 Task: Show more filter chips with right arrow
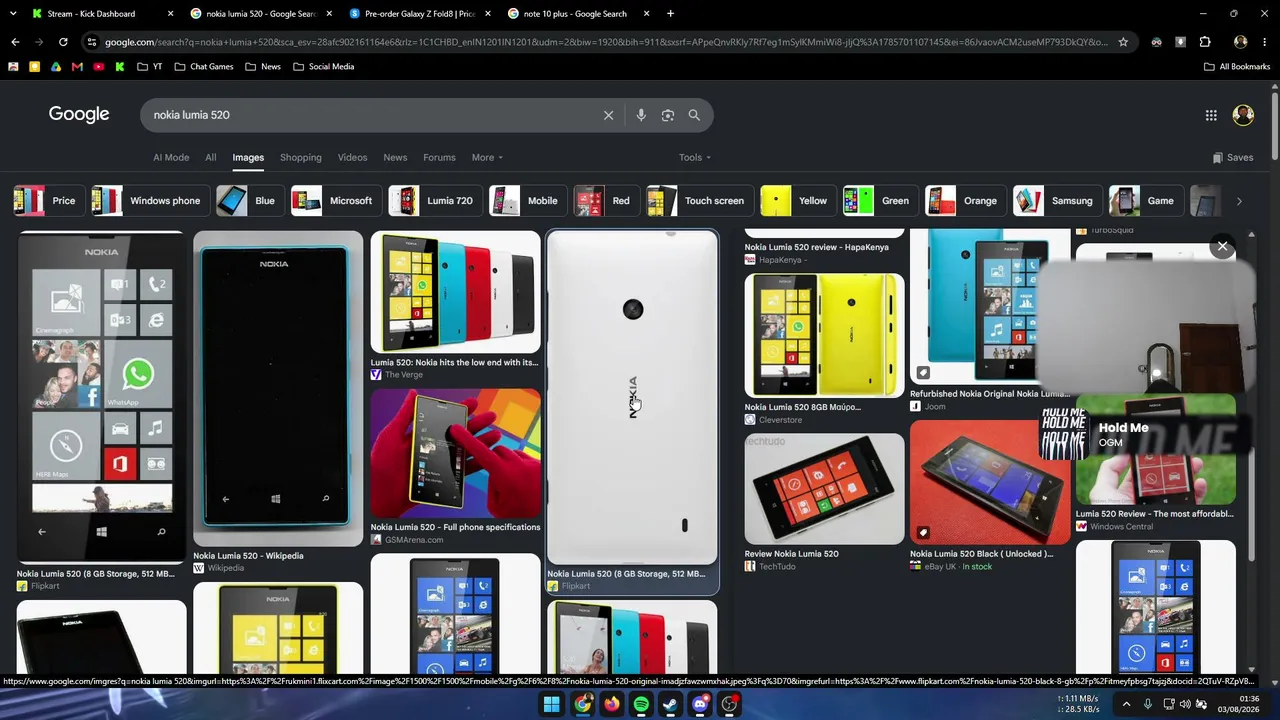click(x=1239, y=201)
